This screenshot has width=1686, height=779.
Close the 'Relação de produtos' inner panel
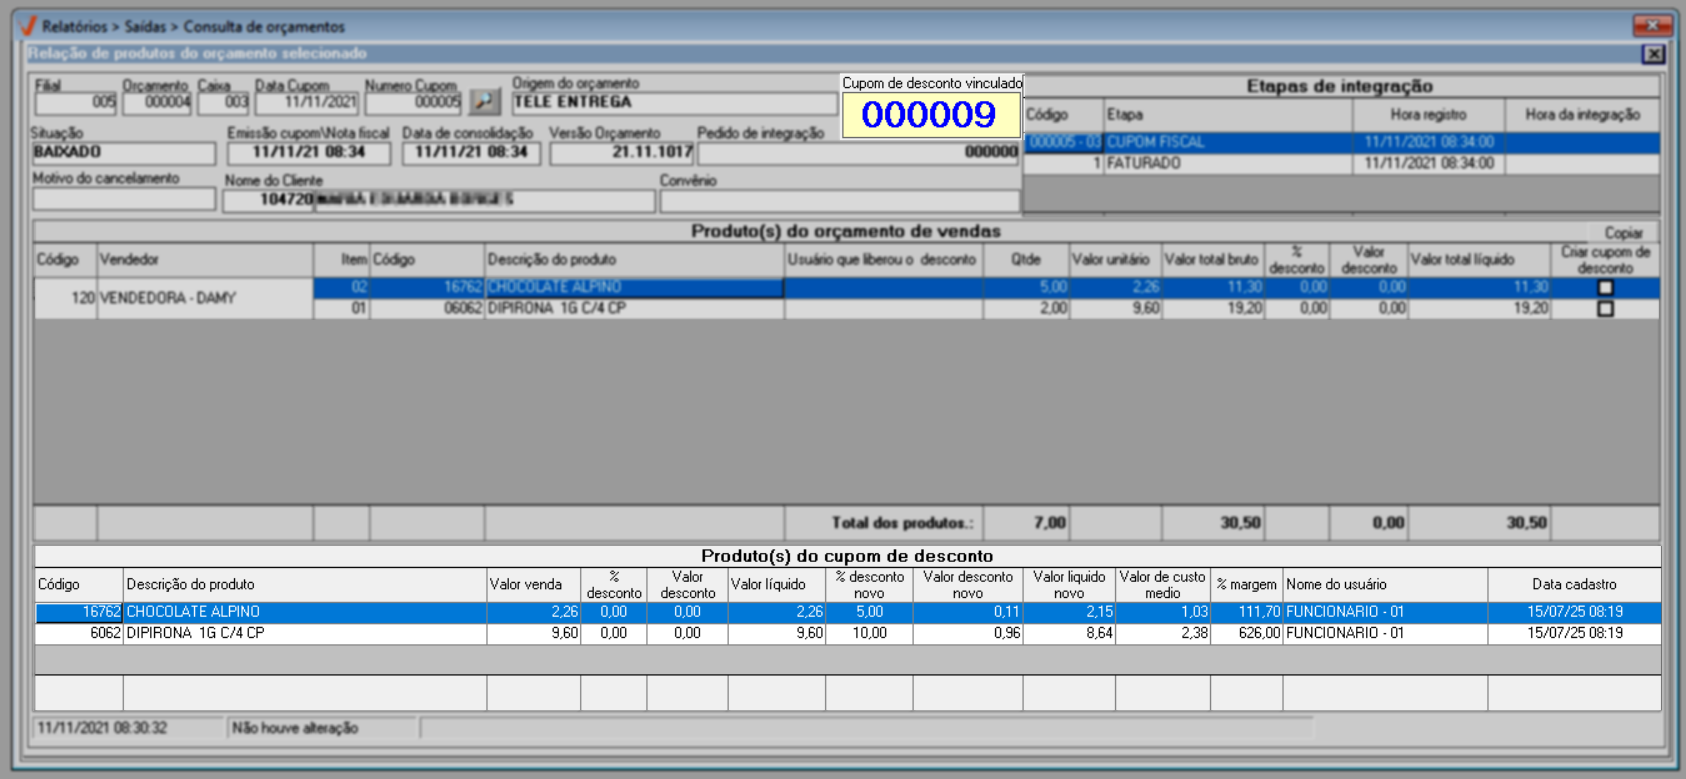(1654, 54)
